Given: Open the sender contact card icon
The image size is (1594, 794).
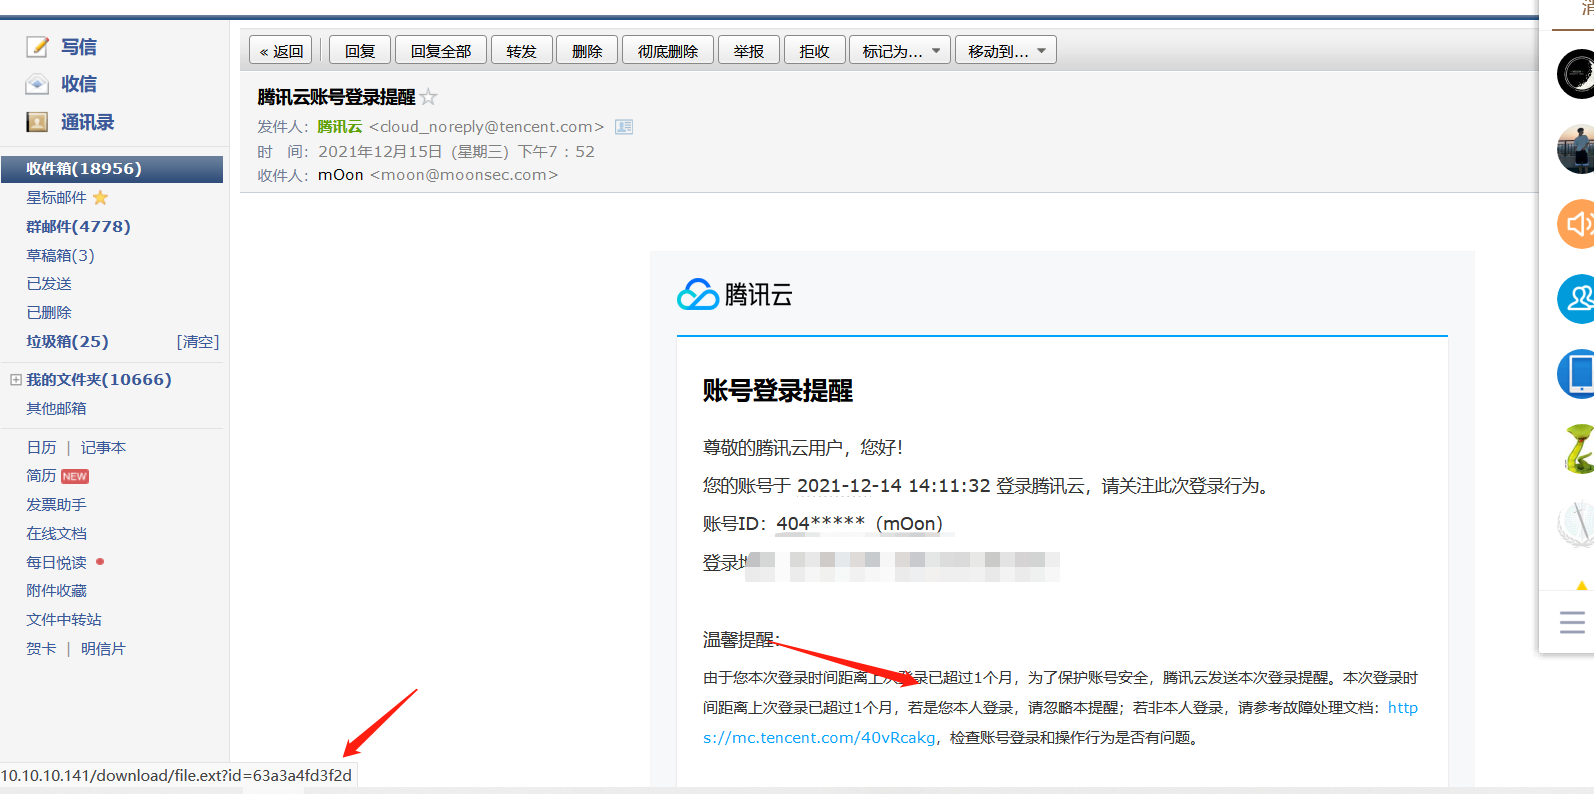Looking at the screenshot, I should (624, 127).
